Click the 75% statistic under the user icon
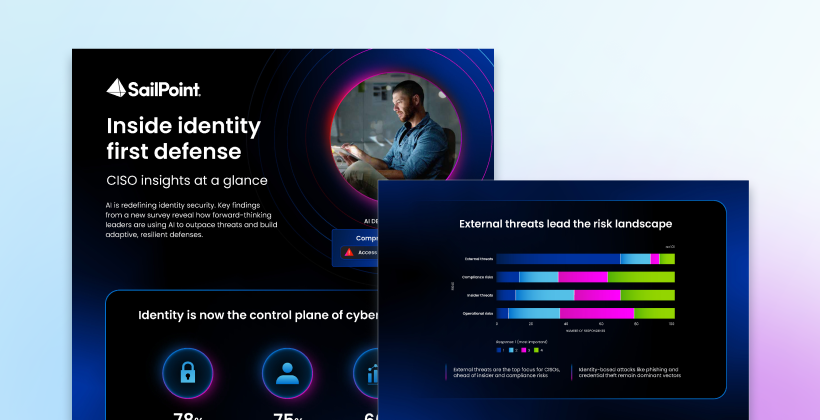Screen dimensions: 820x420 (x=288, y=416)
